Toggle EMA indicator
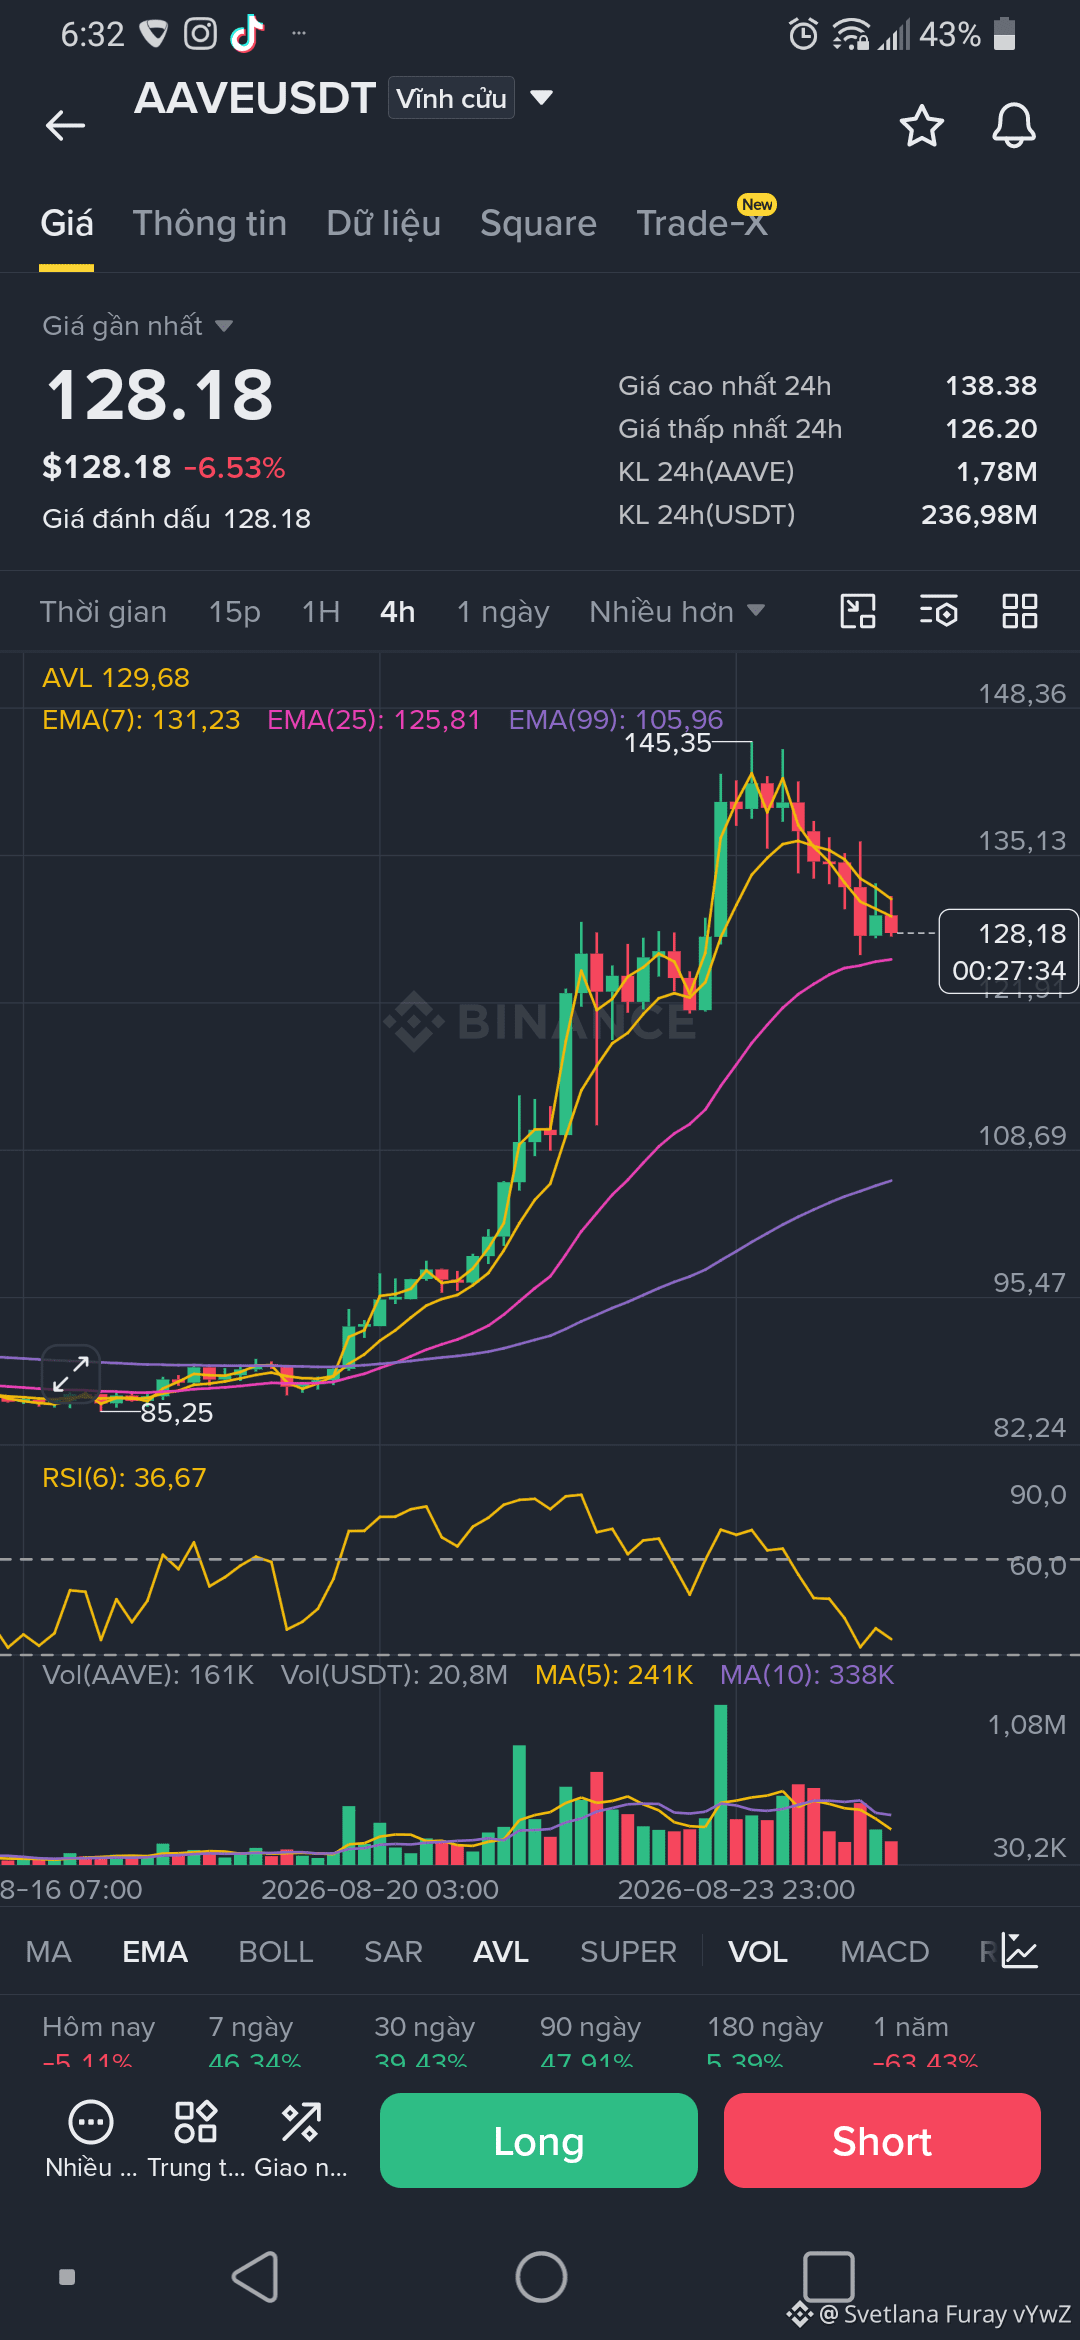 [155, 1951]
